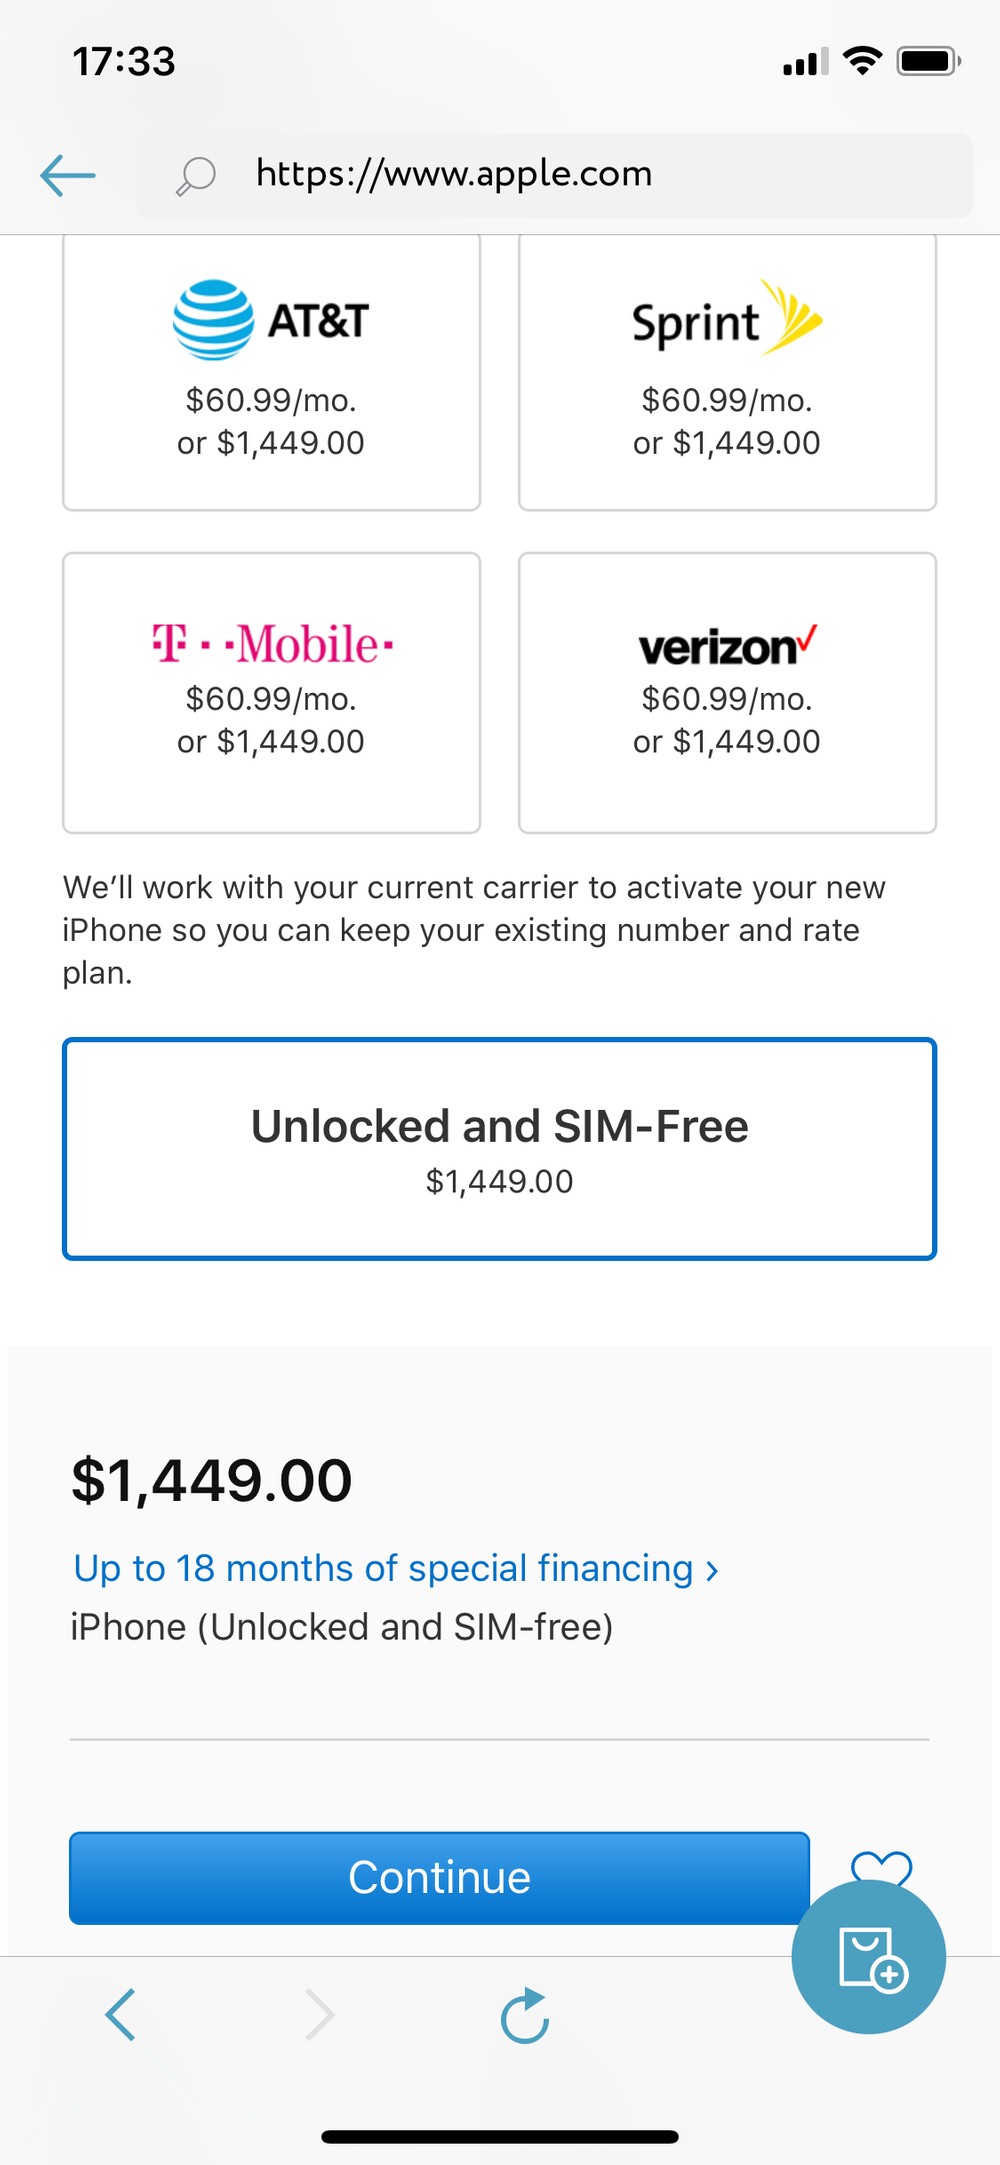Go back using bottom toolbar chevron
The height and width of the screenshot is (2165, 1000).
click(x=121, y=2015)
